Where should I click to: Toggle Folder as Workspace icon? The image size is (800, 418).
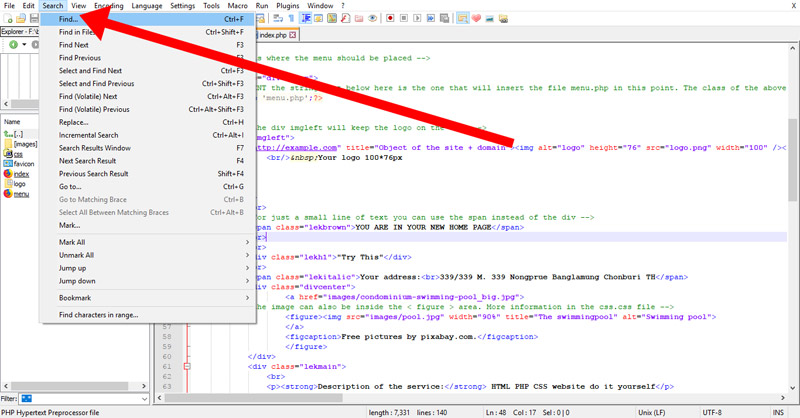pyautogui.click(x=359, y=18)
